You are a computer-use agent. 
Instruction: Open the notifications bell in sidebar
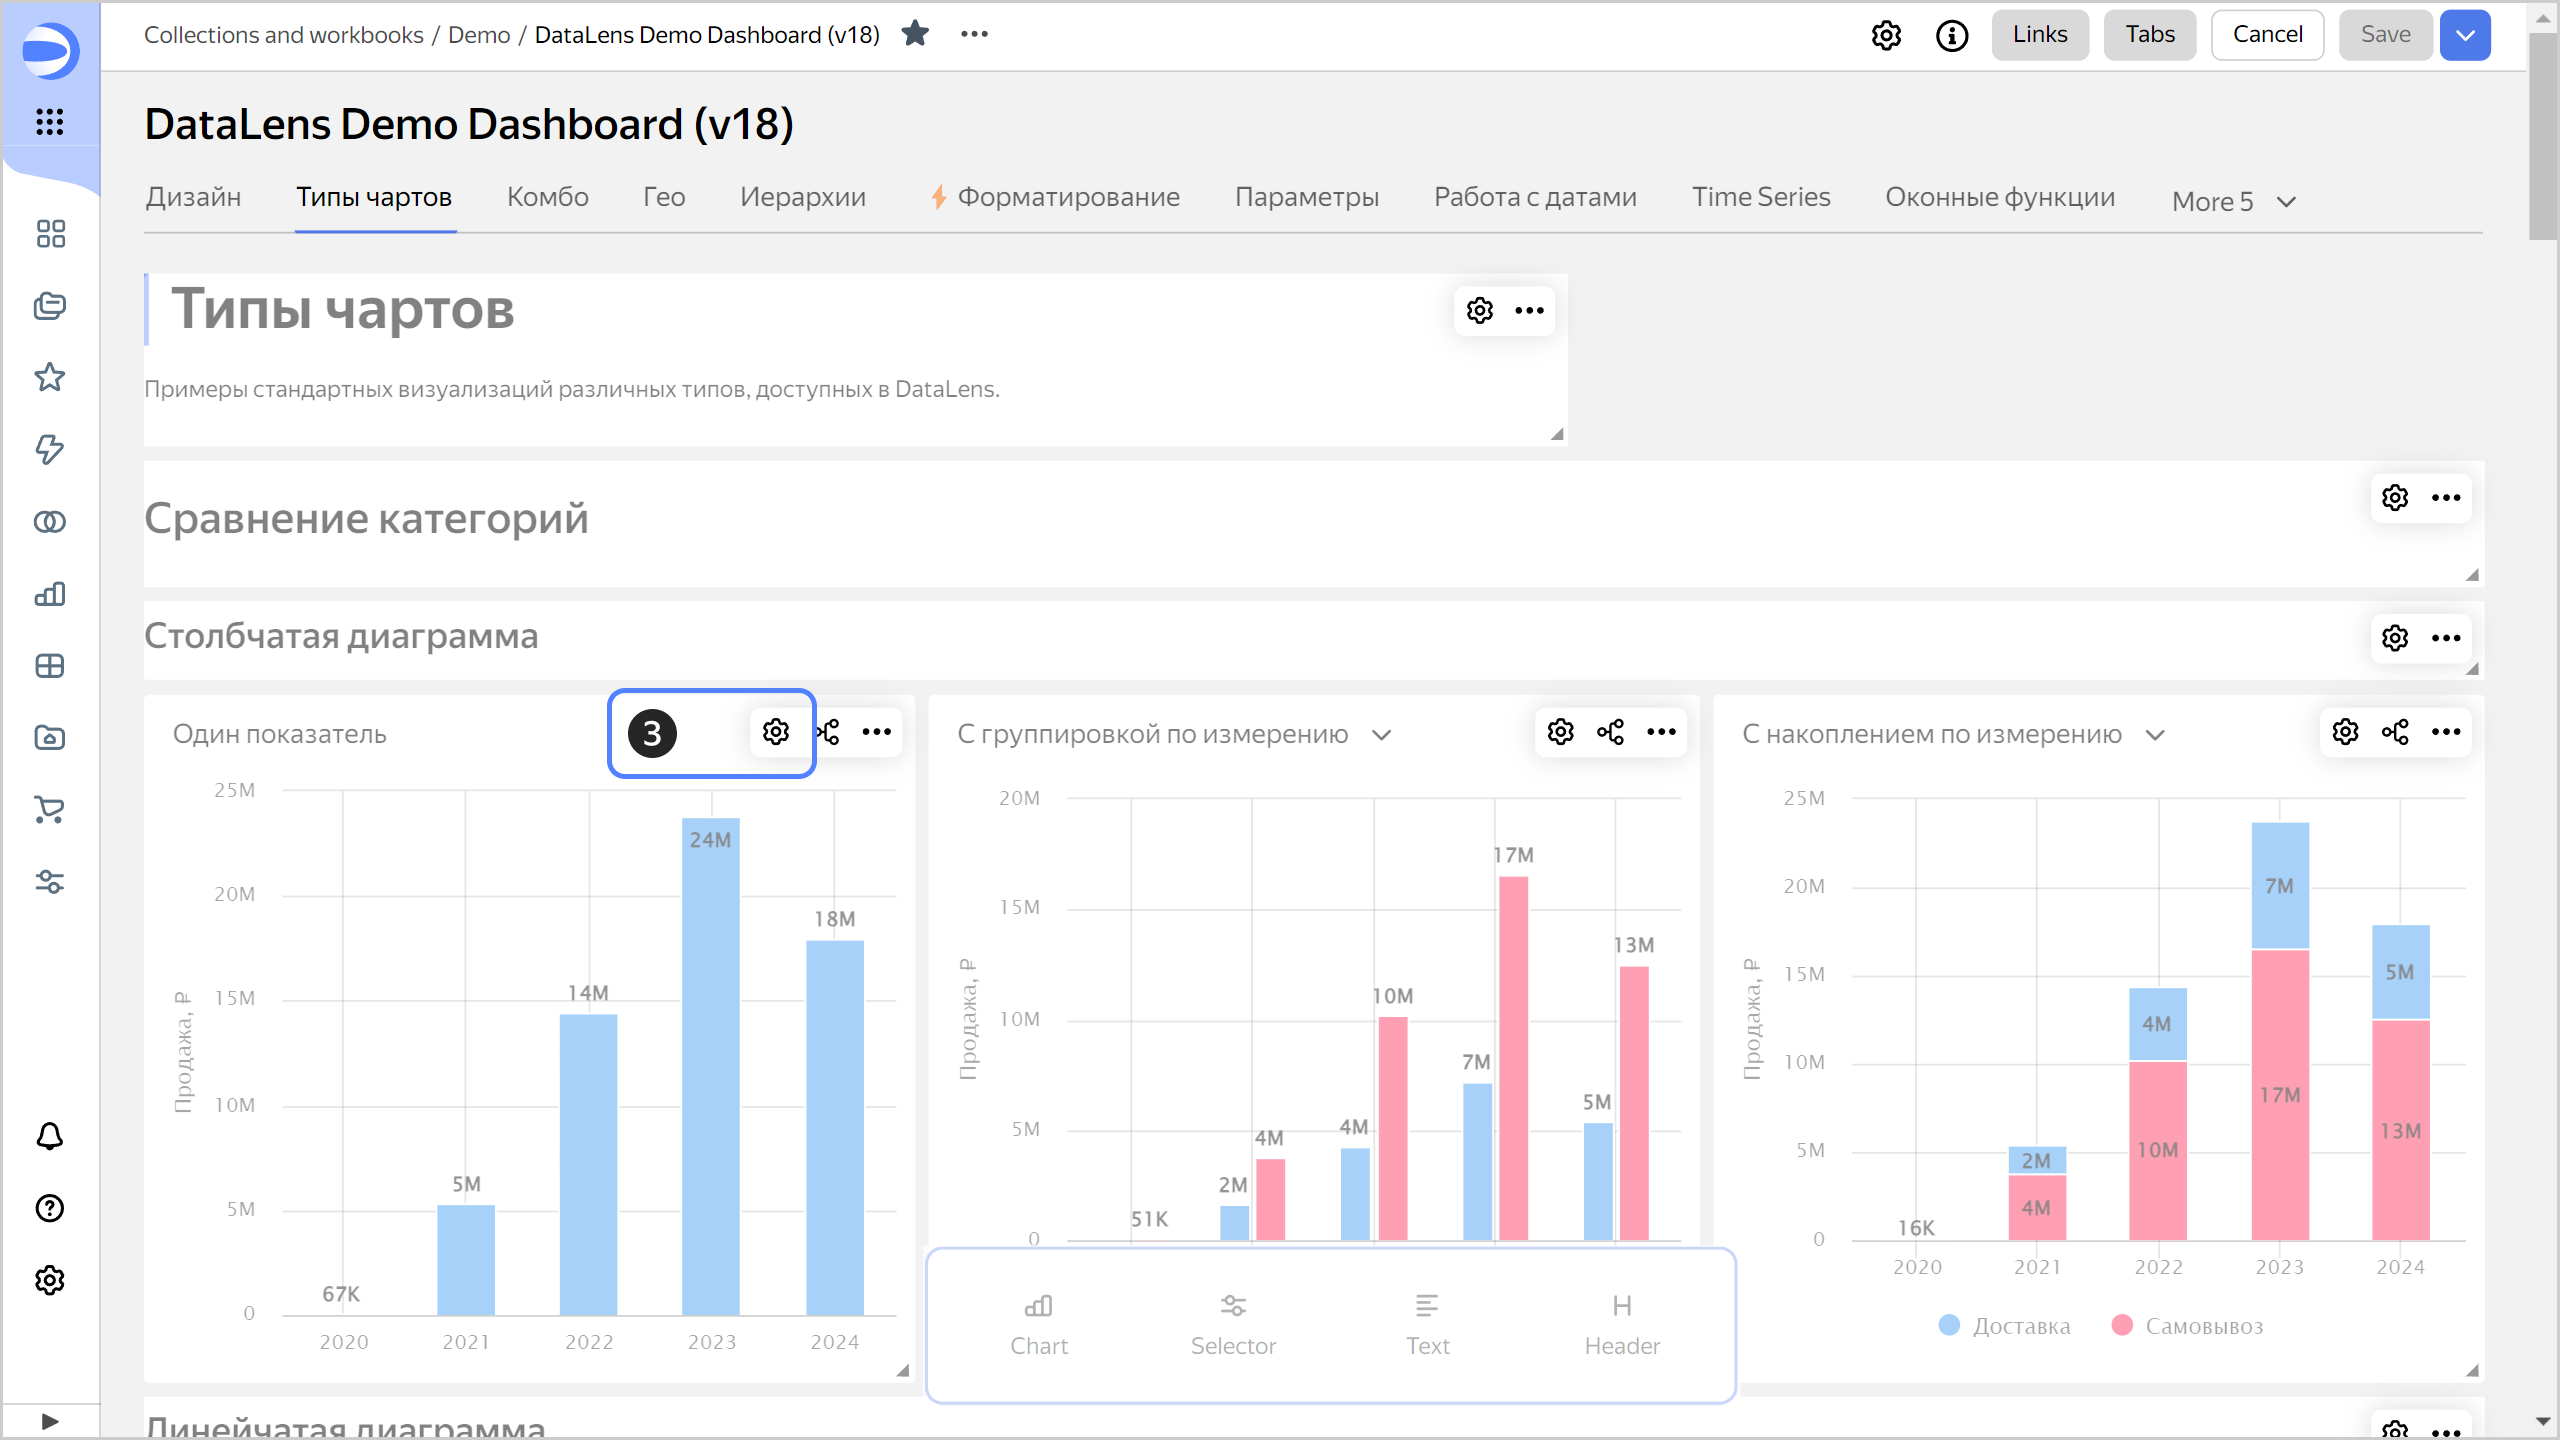(x=49, y=1136)
